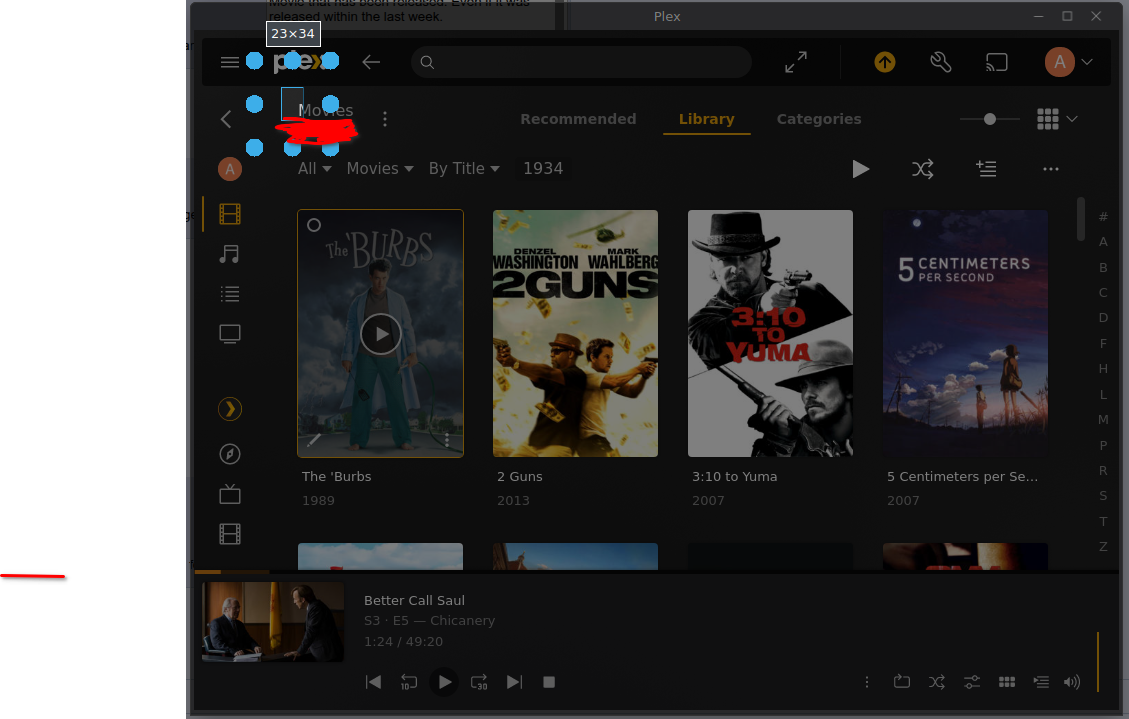Play The 'Burbs from poster overlay
Viewport: 1129px width, 719px height.
pos(380,334)
